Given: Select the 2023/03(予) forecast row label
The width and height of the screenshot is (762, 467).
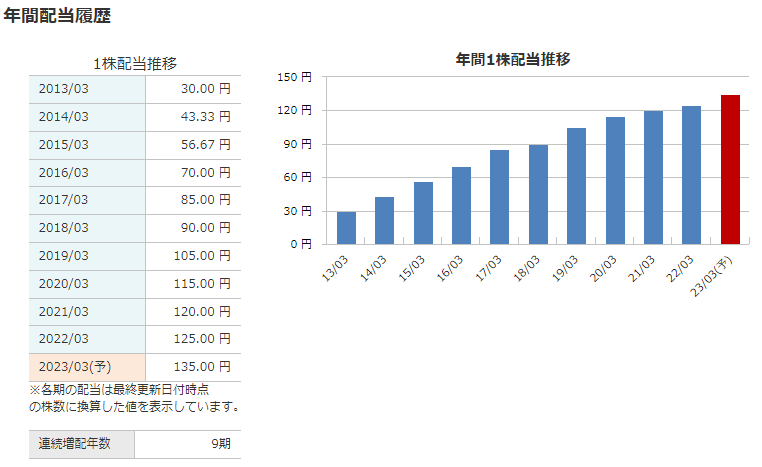Looking at the screenshot, I should coord(75,367).
